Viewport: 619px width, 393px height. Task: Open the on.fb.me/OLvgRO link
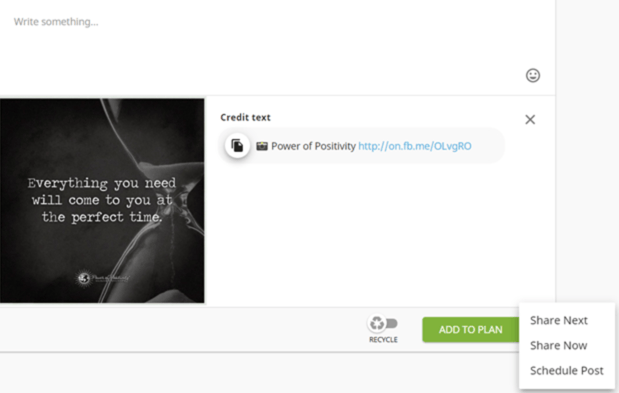click(415, 146)
